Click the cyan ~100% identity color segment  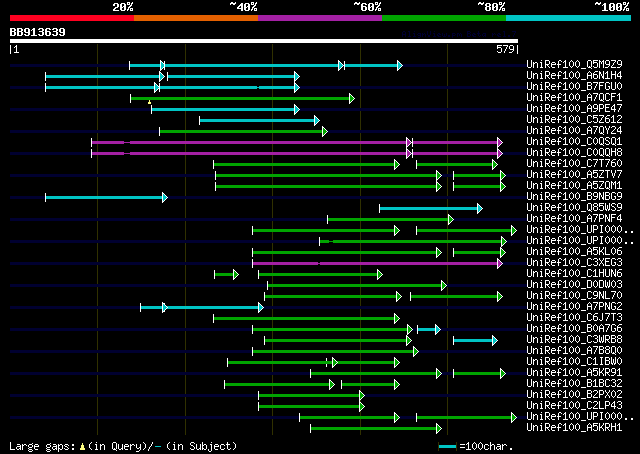point(569,18)
